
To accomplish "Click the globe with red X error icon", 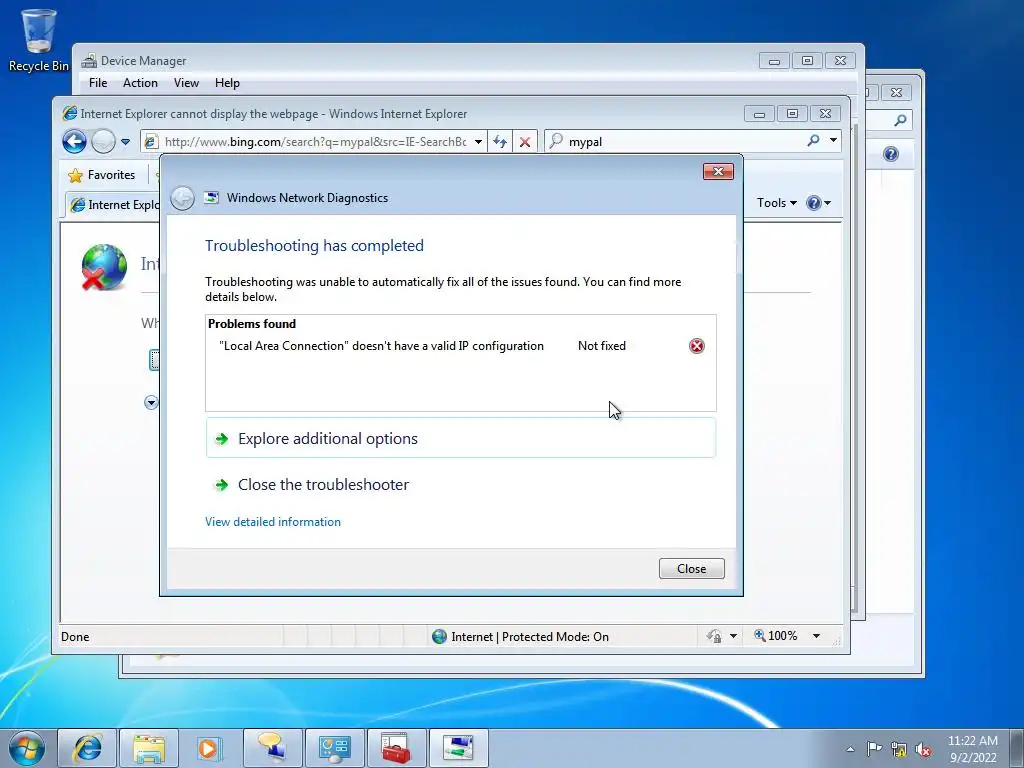I will (104, 267).
